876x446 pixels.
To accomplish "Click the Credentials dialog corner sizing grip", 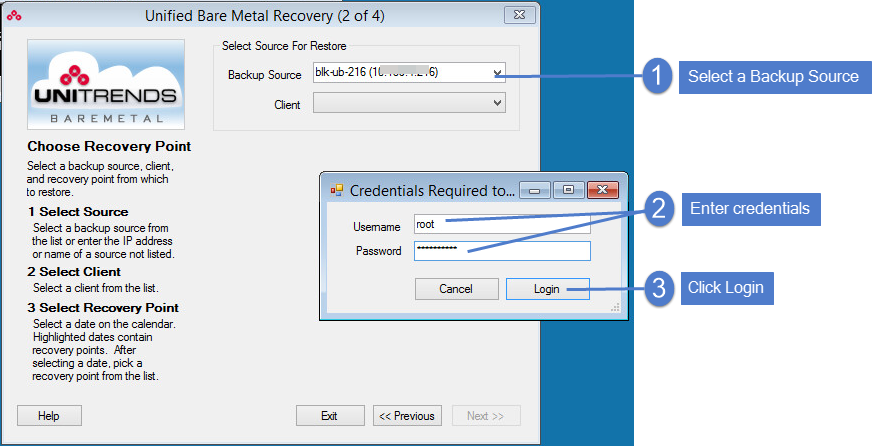I will 615,307.
